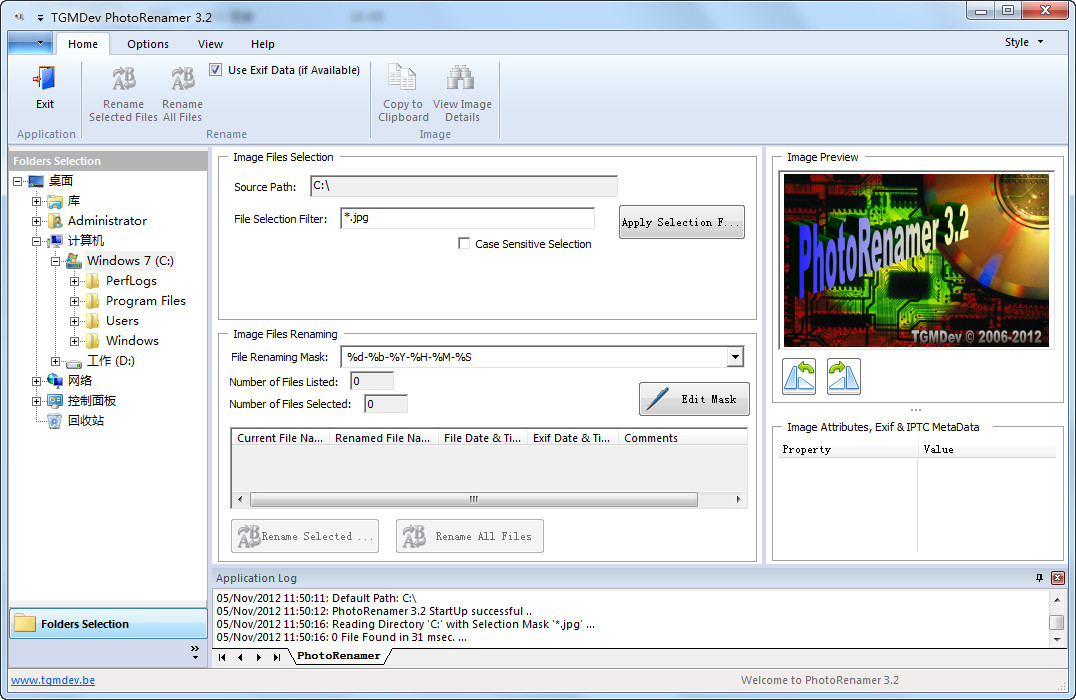Click the Current File Name column header
Screen dimensions: 1076x700
280,438
